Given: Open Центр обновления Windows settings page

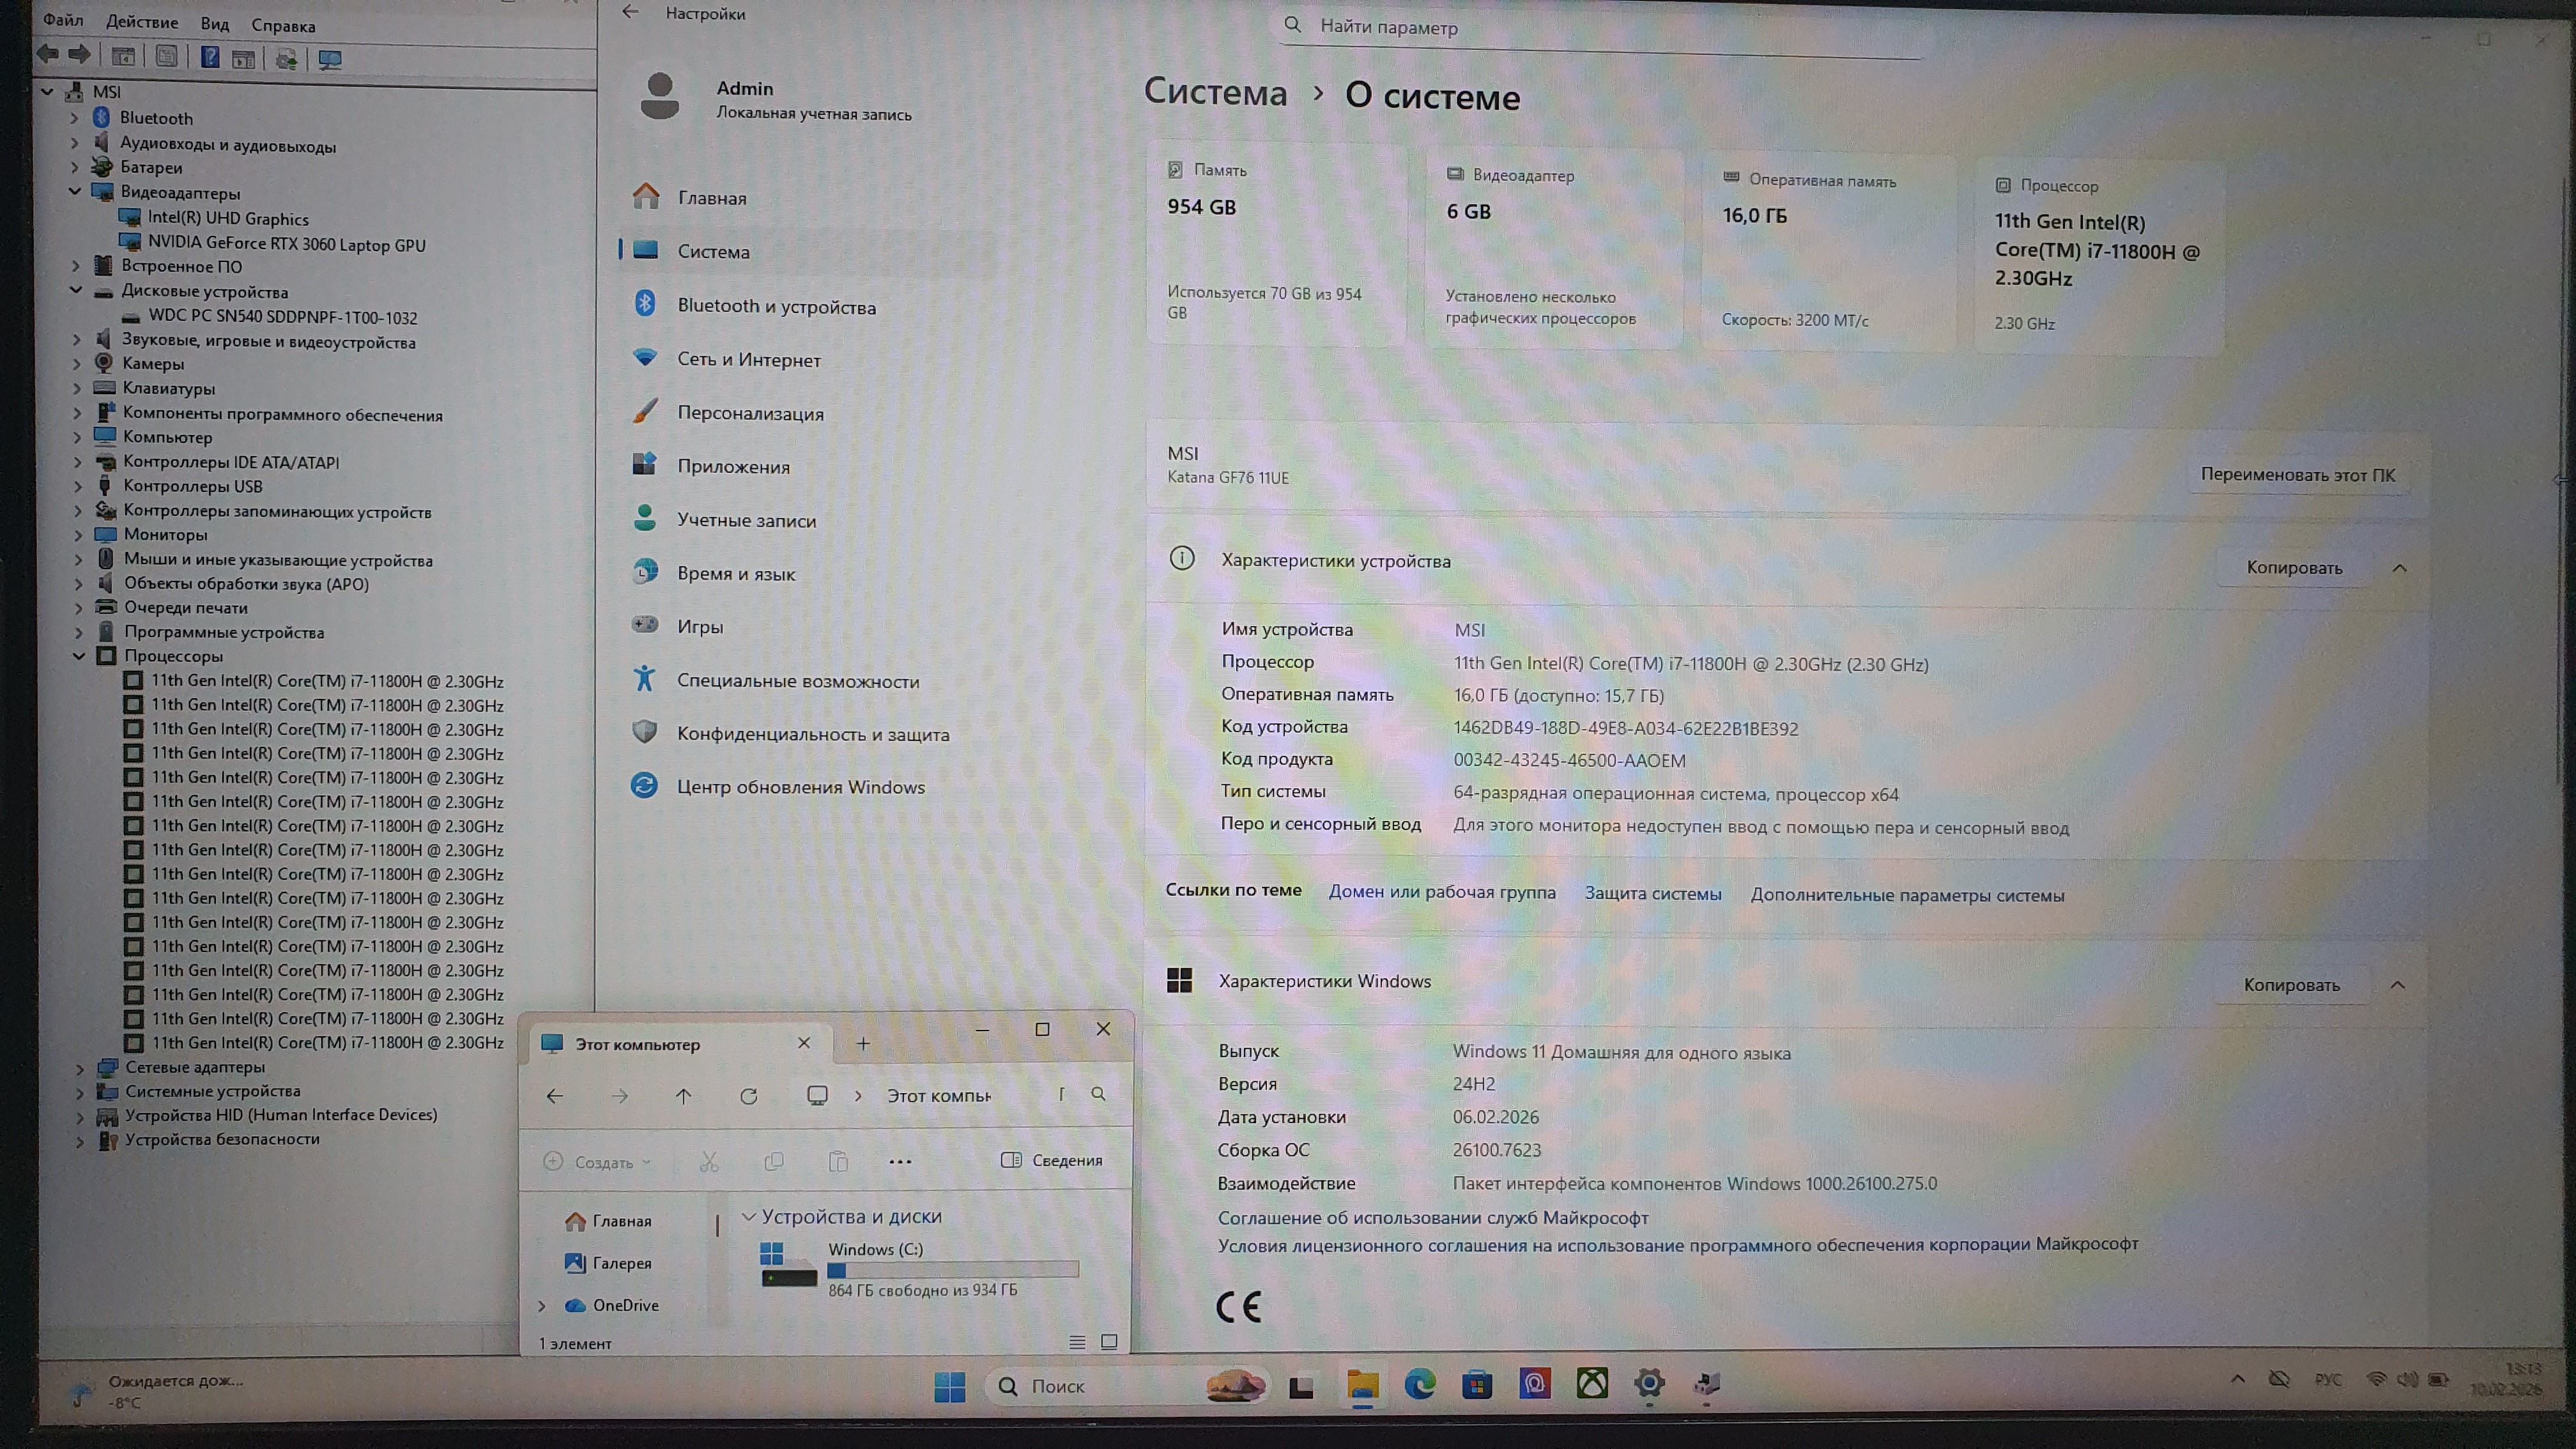Looking at the screenshot, I should 800,787.
